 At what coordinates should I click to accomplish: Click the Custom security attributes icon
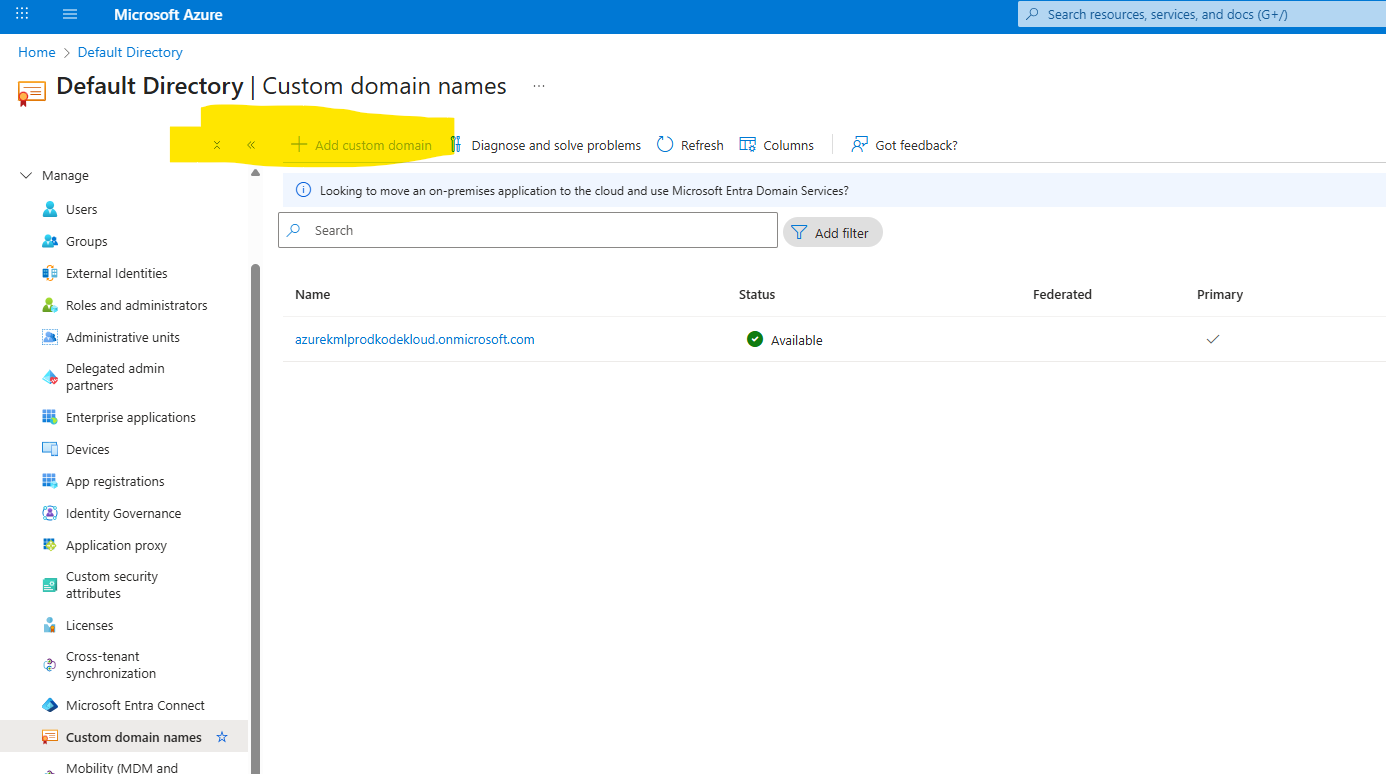click(x=50, y=585)
